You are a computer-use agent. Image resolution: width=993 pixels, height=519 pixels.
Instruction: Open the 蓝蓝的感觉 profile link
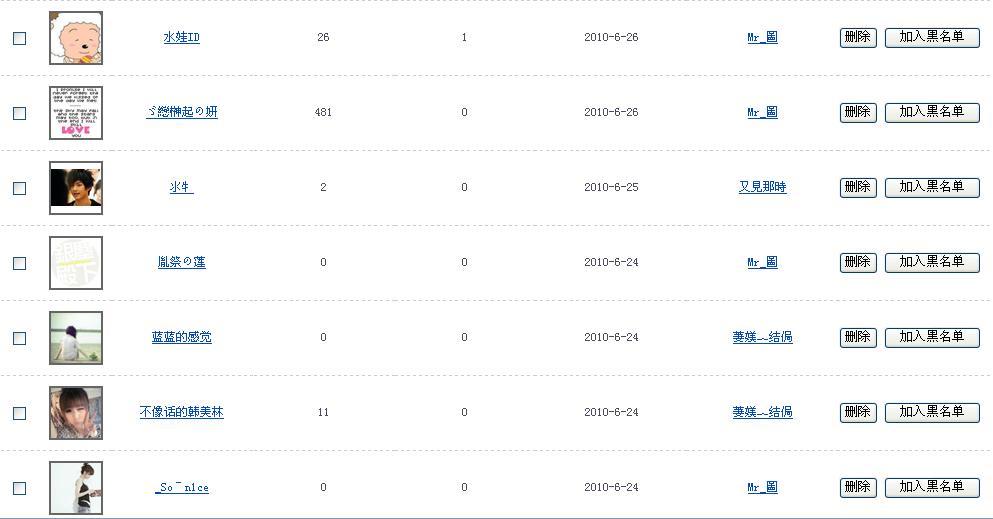[182, 338]
